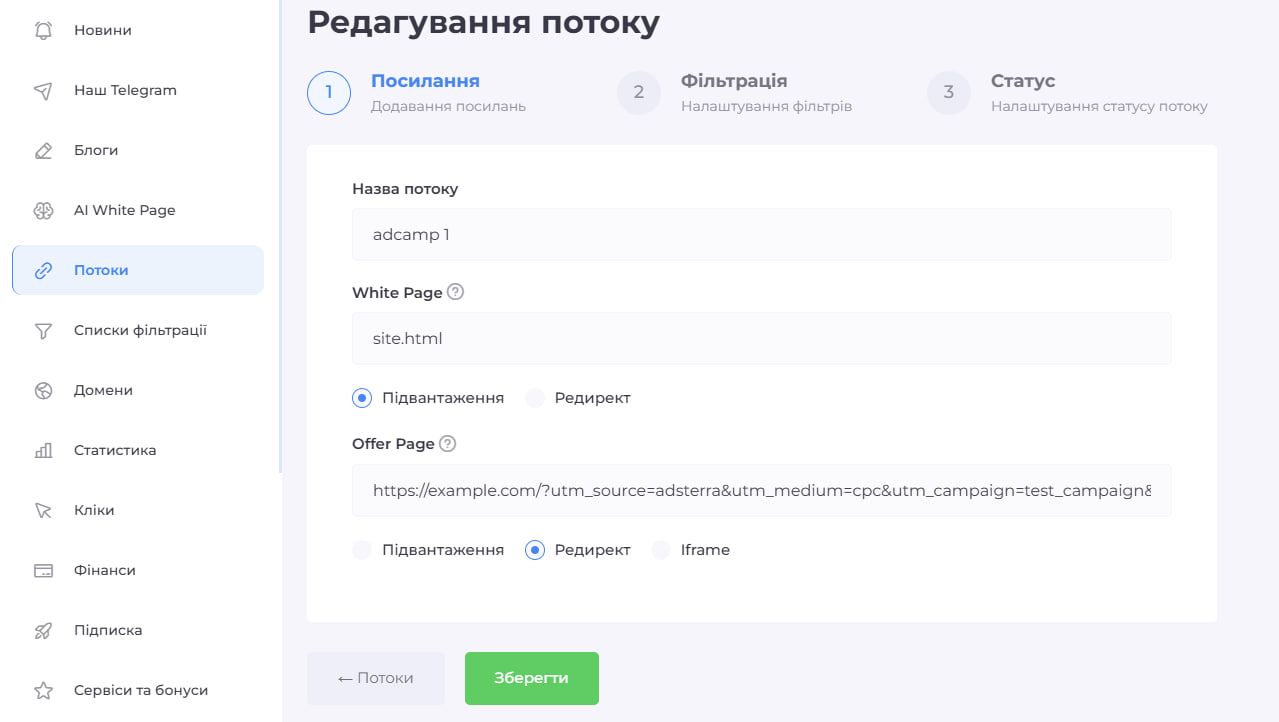Switch to step 3 Статус

(x=1068, y=92)
